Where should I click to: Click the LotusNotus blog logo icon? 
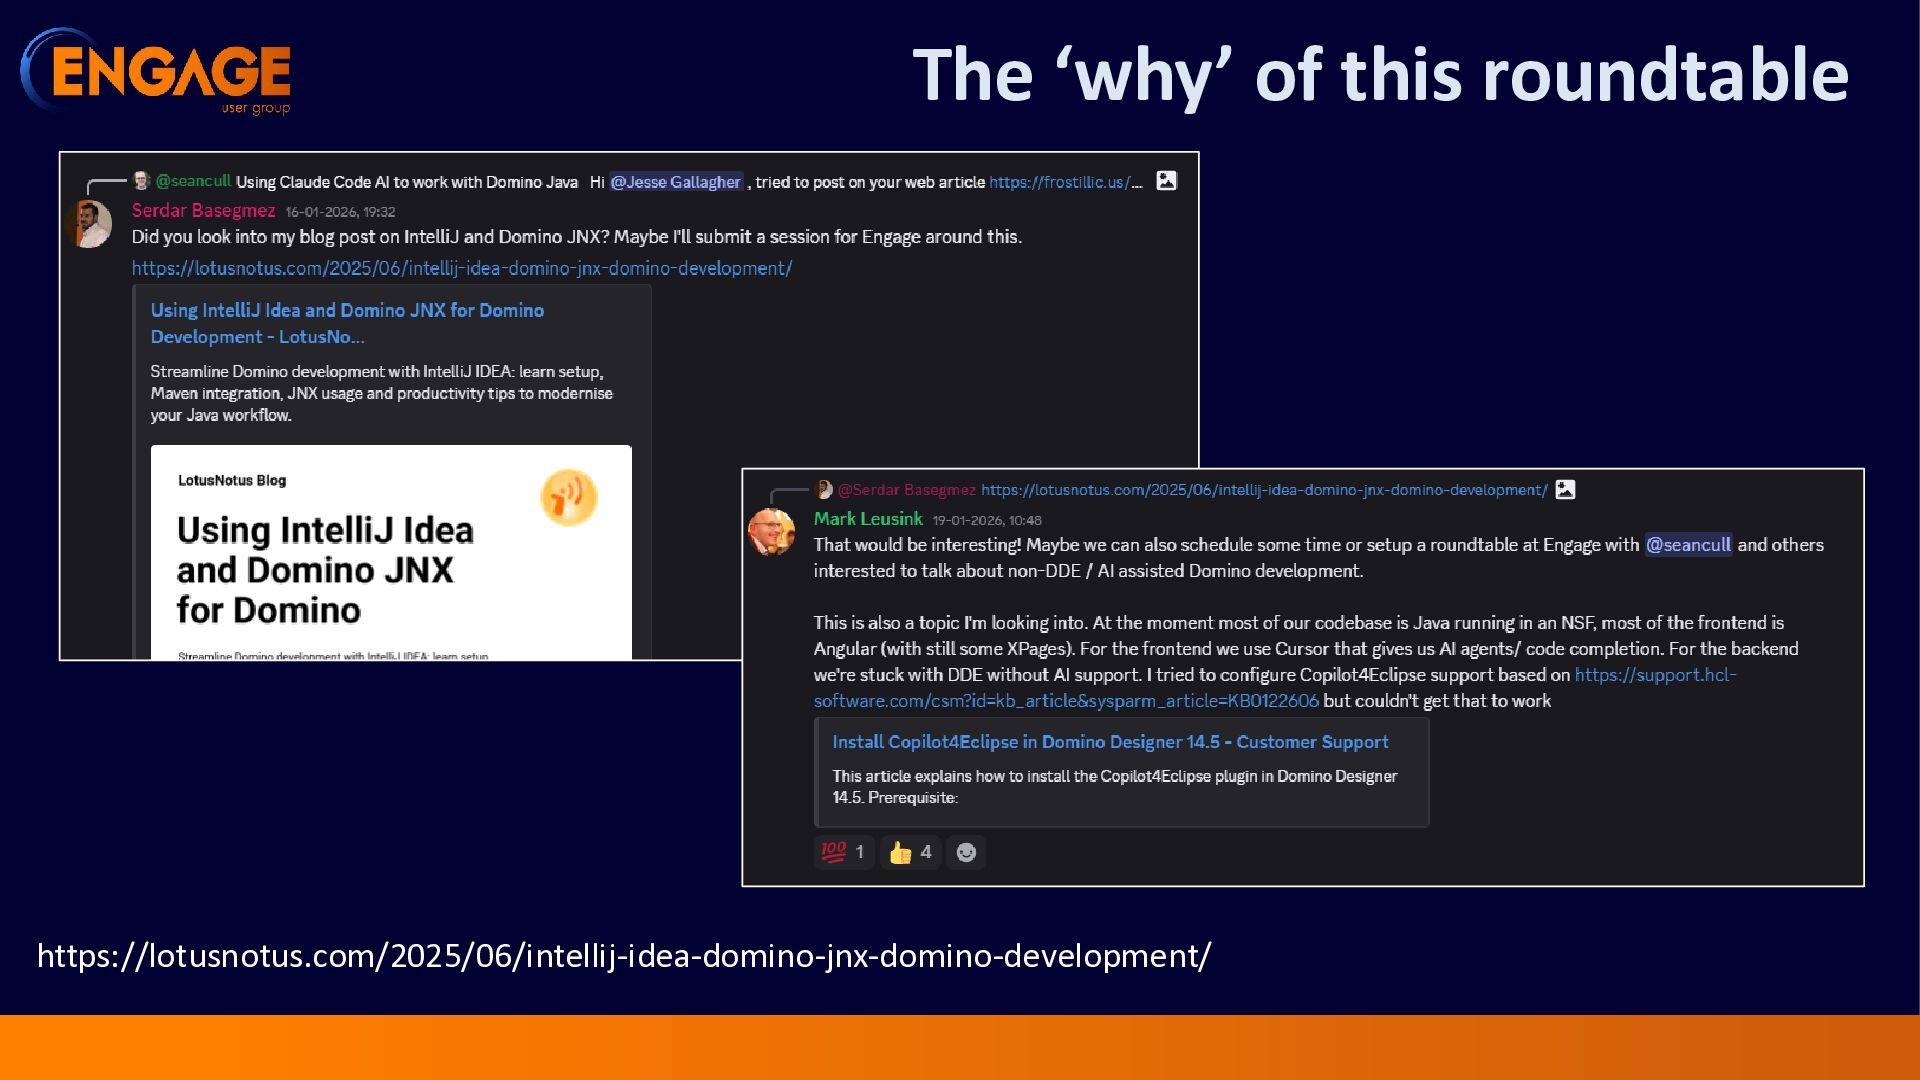pos(569,497)
